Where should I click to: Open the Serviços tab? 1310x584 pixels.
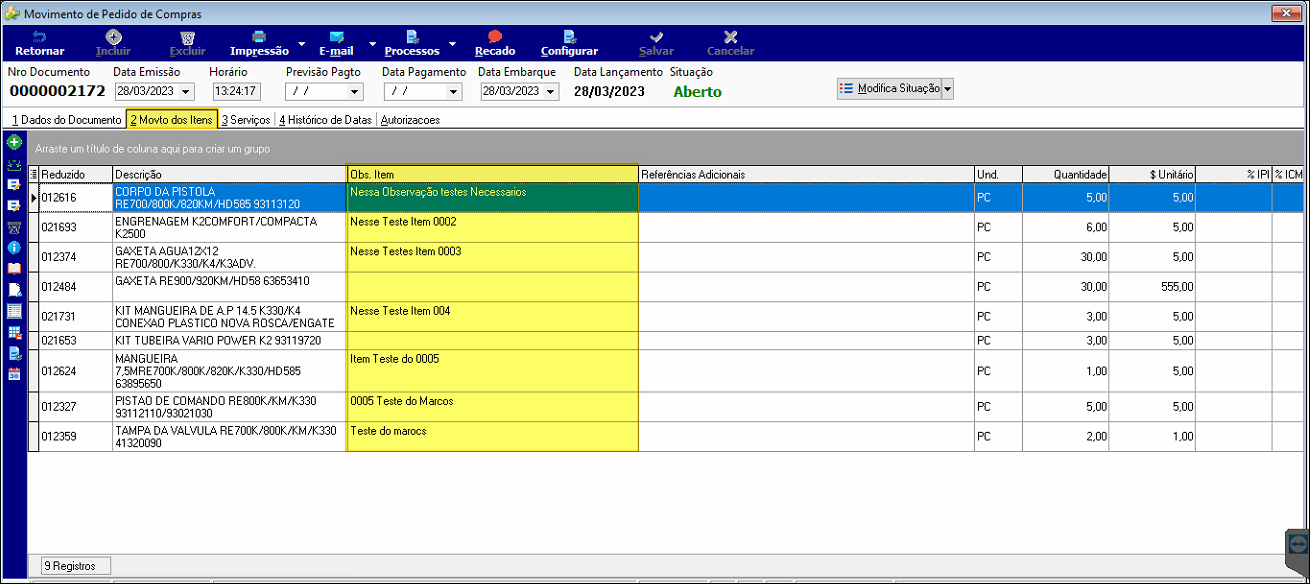tap(246, 119)
